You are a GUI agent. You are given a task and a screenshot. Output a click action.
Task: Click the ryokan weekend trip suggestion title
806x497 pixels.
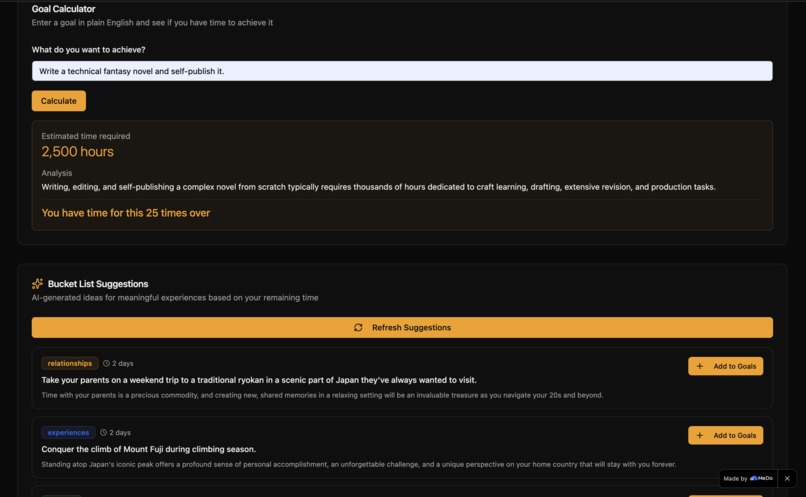point(259,380)
